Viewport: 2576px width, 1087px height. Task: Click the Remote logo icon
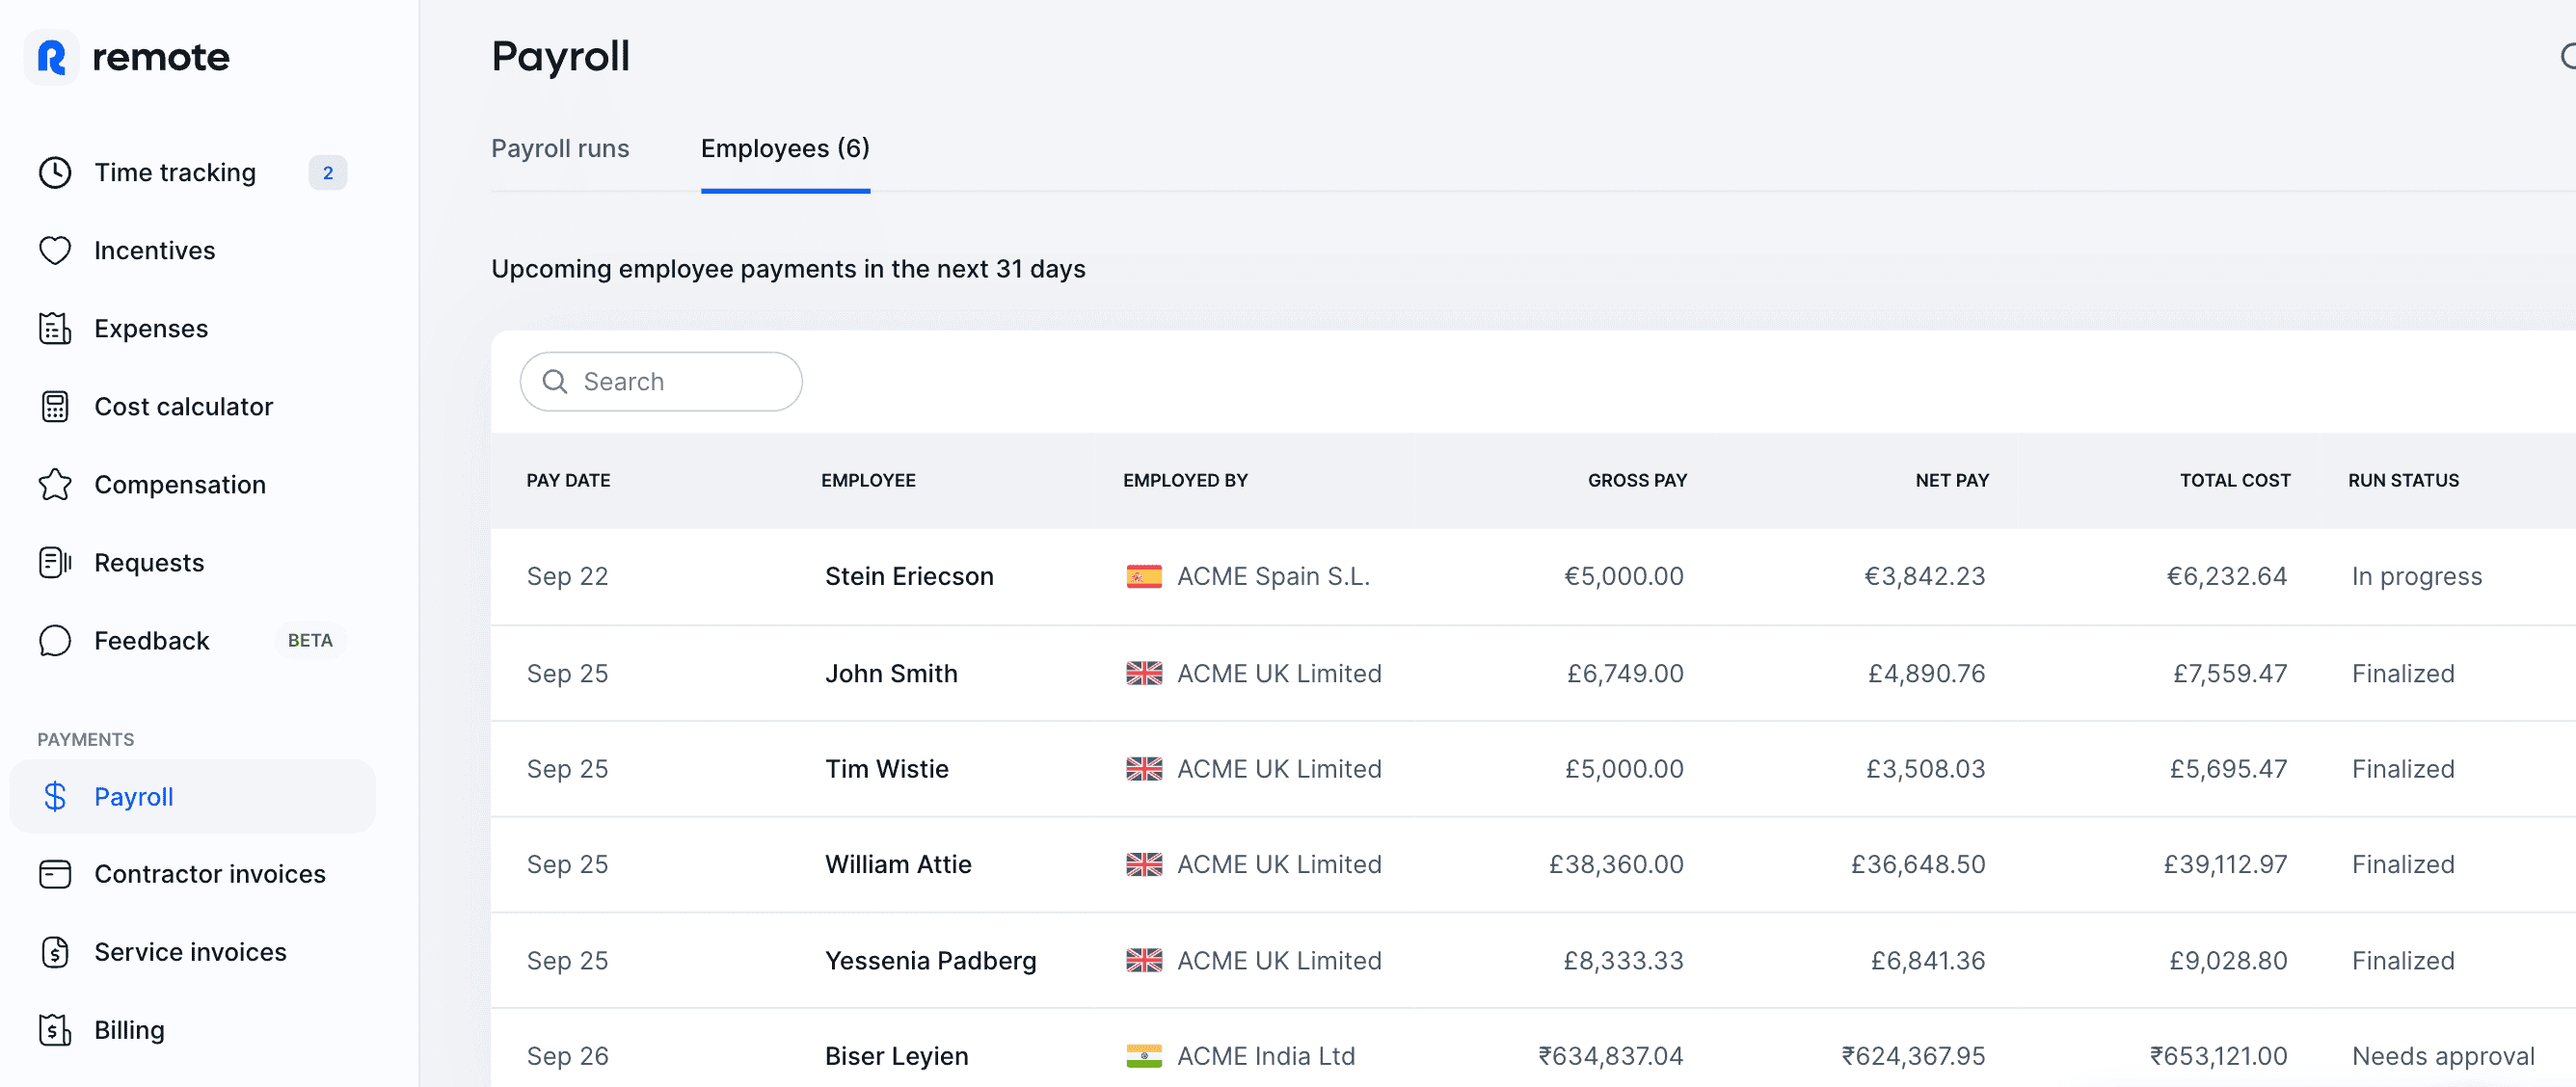(x=51, y=57)
